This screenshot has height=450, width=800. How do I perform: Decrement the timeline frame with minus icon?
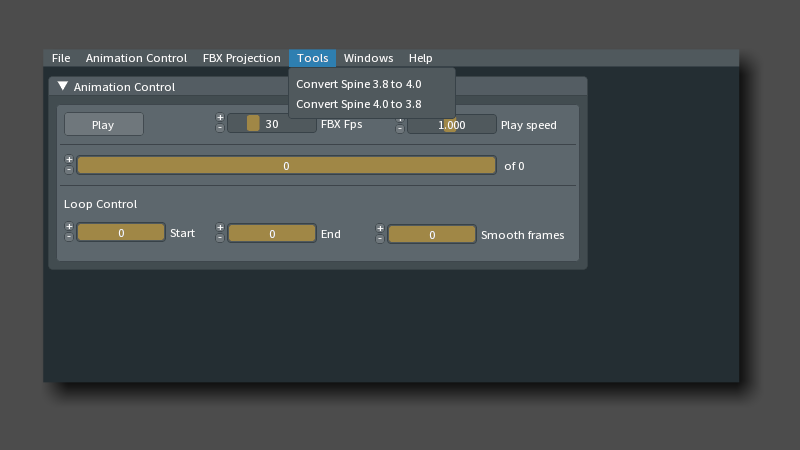click(69, 171)
